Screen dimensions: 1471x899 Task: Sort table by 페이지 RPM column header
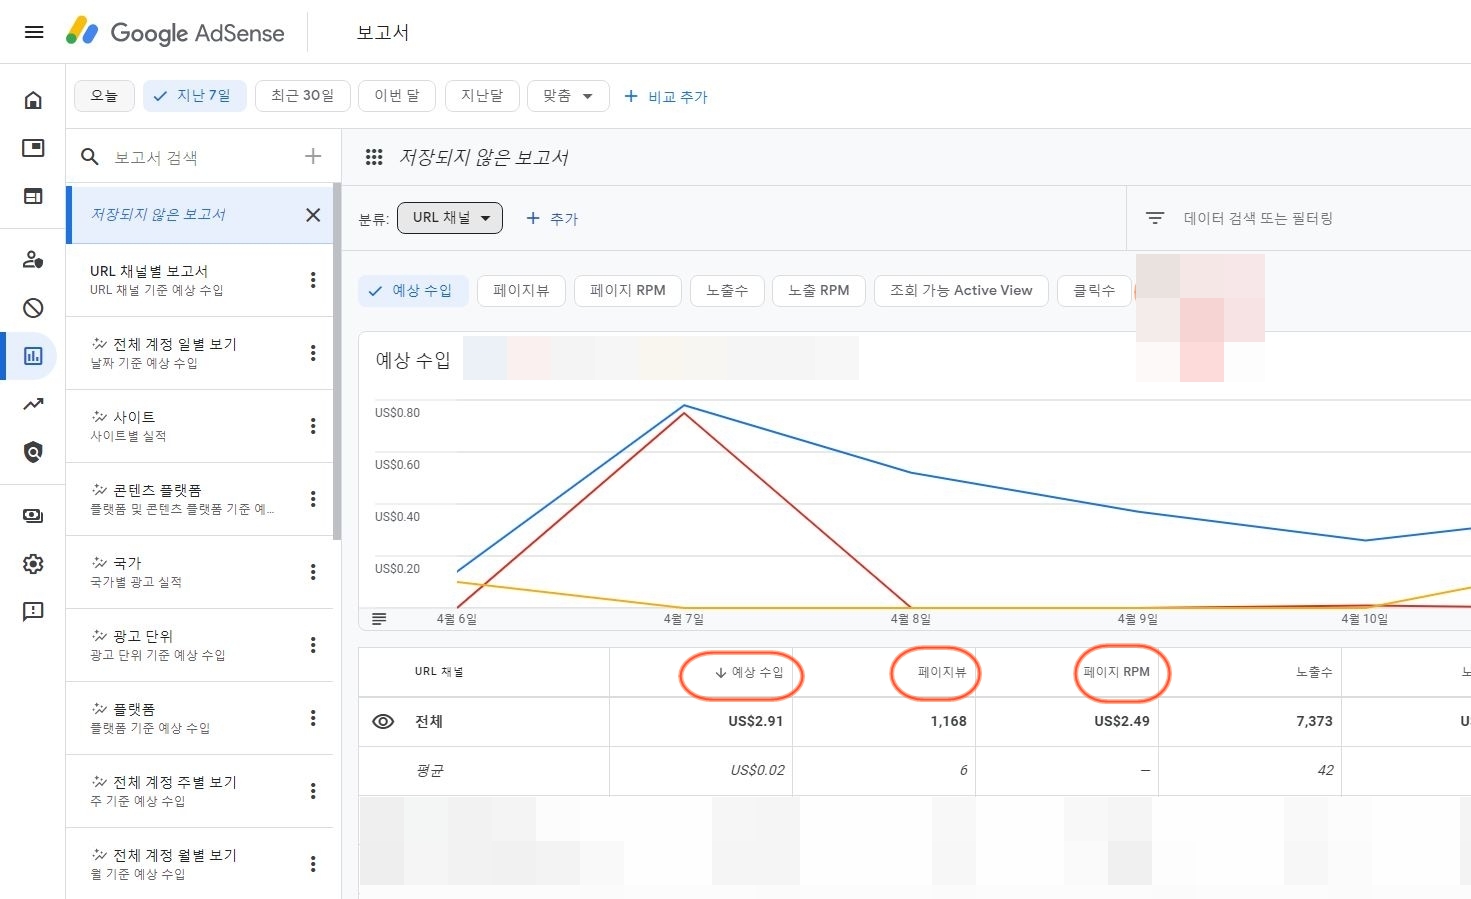[1117, 672]
